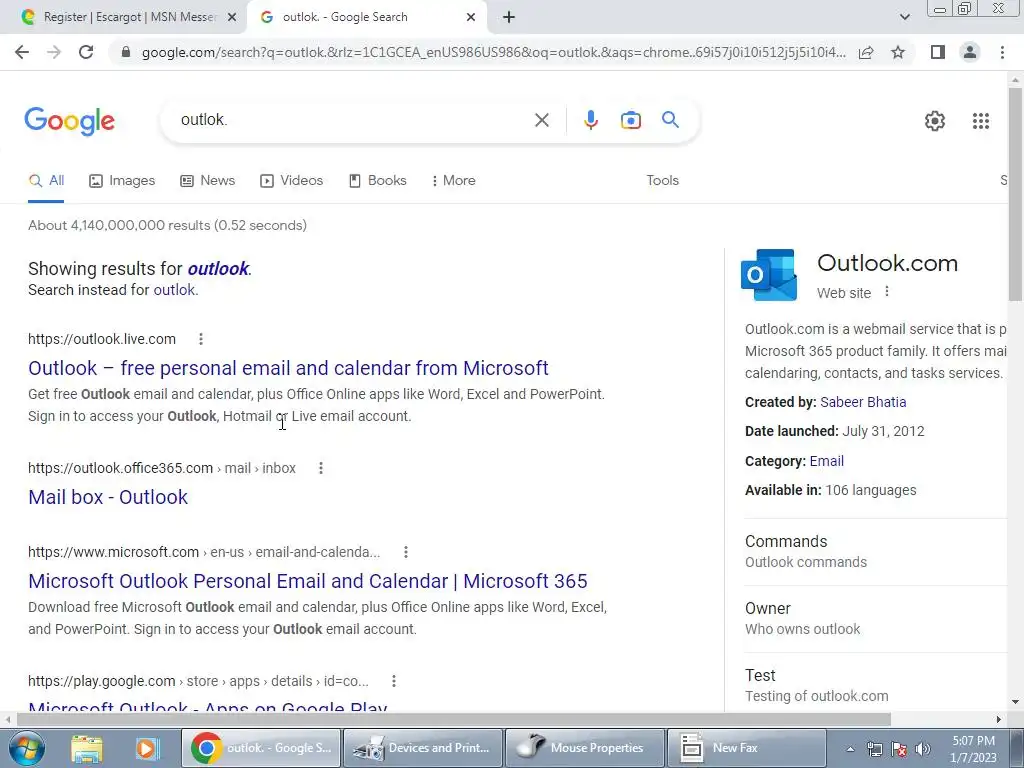Launch Windows Media Player from taskbar
Viewport: 1024px width, 768px height.
(147, 748)
